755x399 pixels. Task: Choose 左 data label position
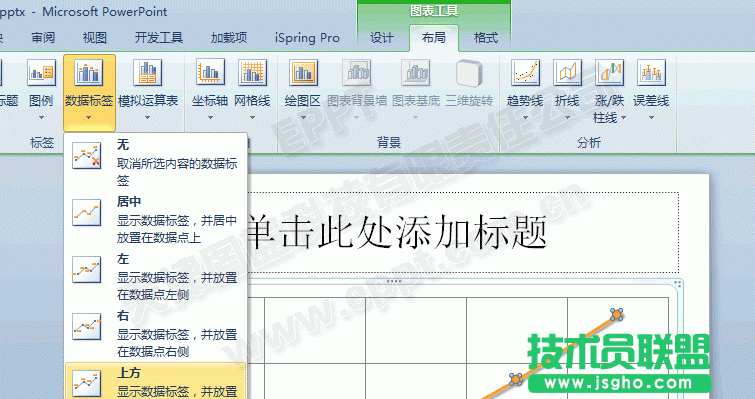pyautogui.click(x=156, y=277)
